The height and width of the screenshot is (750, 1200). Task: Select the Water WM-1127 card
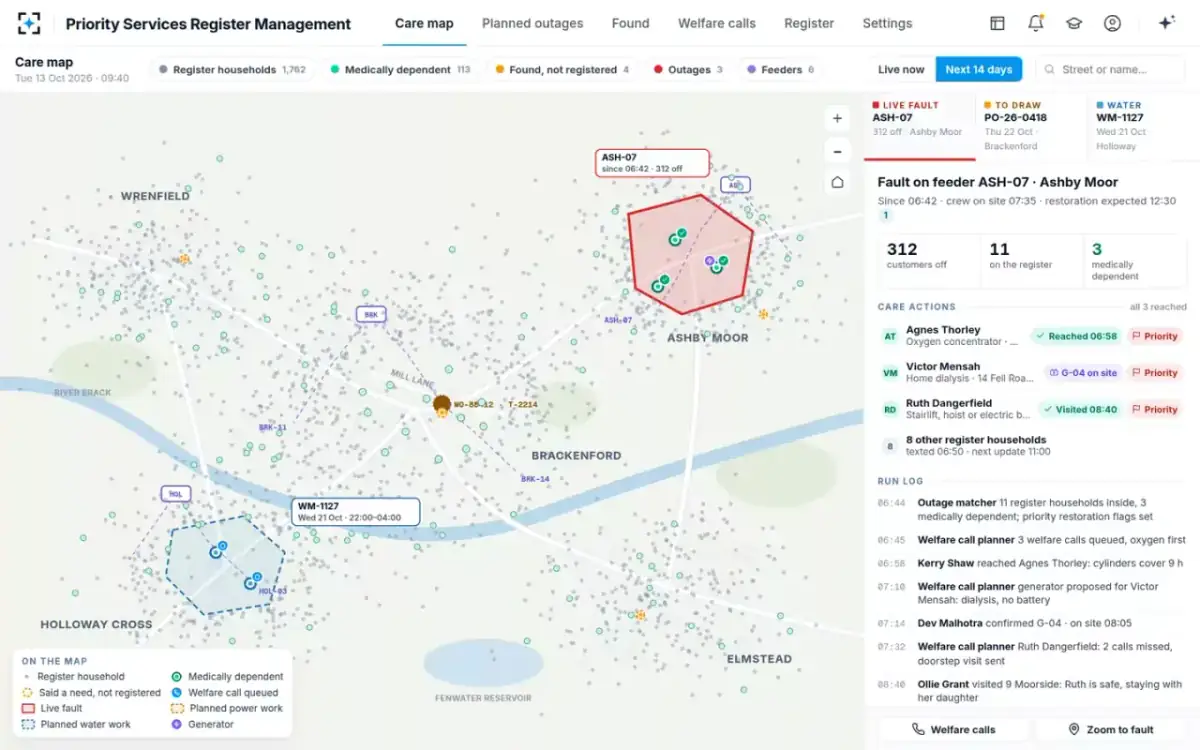point(1143,125)
